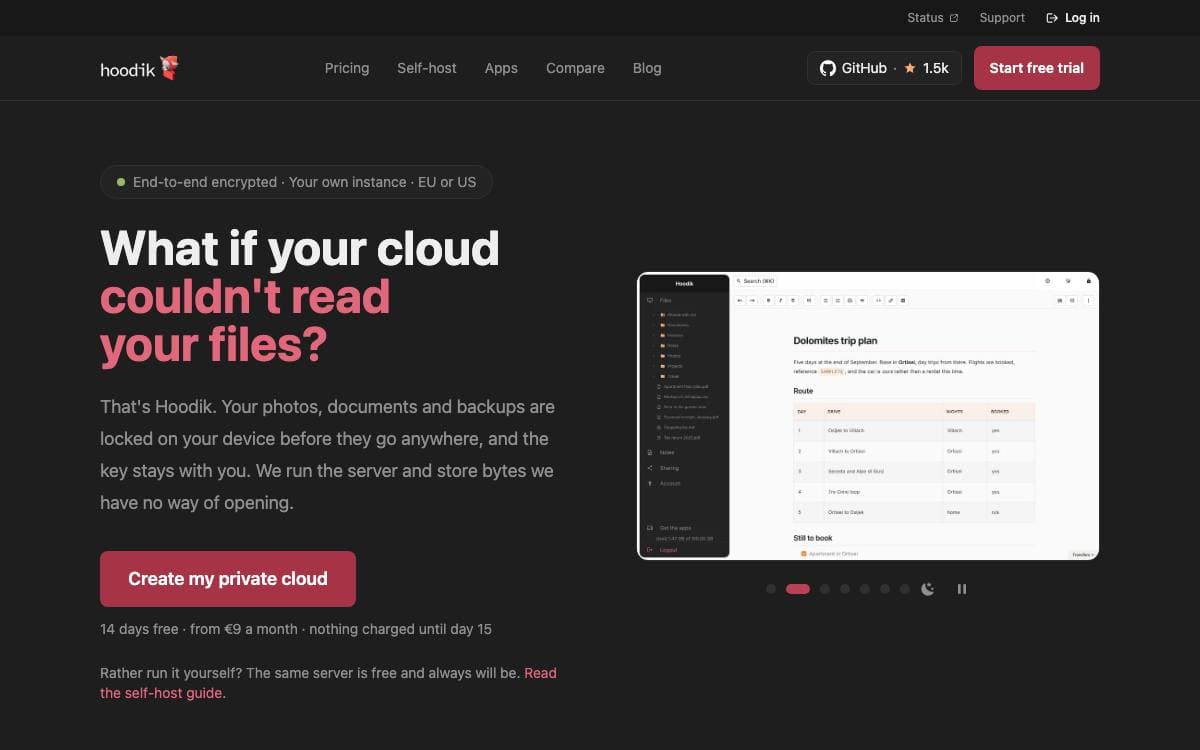Click the green status dot in badge
1200x750 pixels.
[x=121, y=182]
